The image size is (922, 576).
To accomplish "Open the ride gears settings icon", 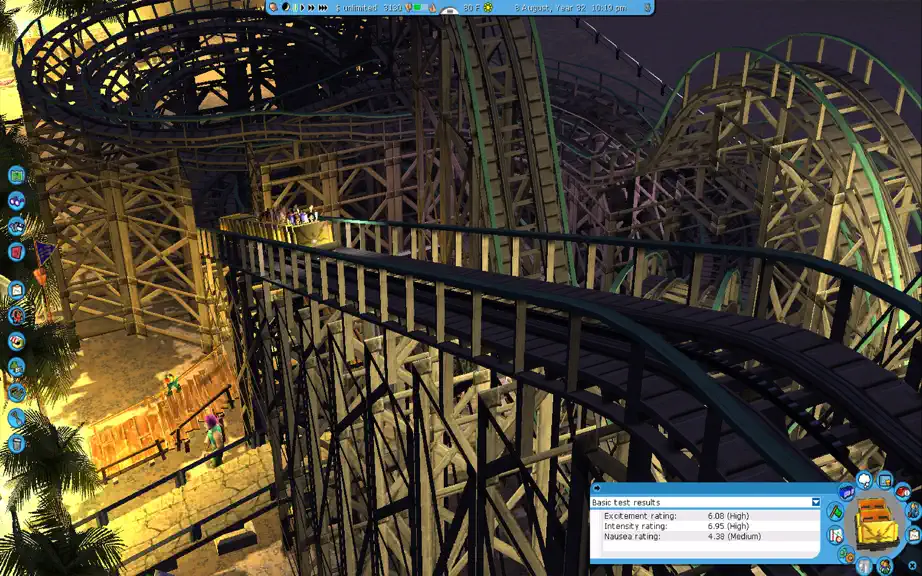I will [x=846, y=555].
